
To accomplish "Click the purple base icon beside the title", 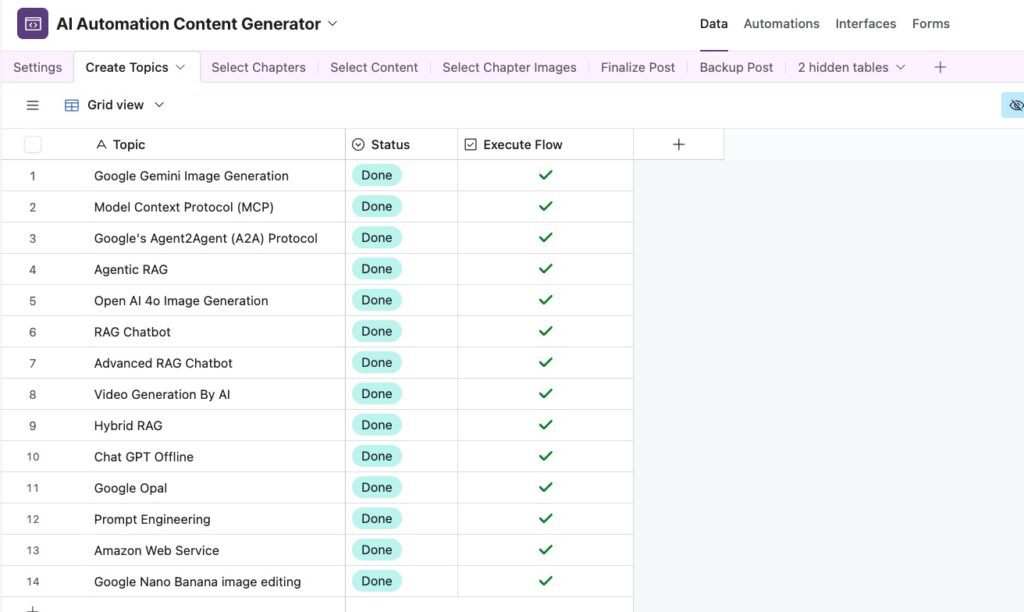I will click(33, 24).
